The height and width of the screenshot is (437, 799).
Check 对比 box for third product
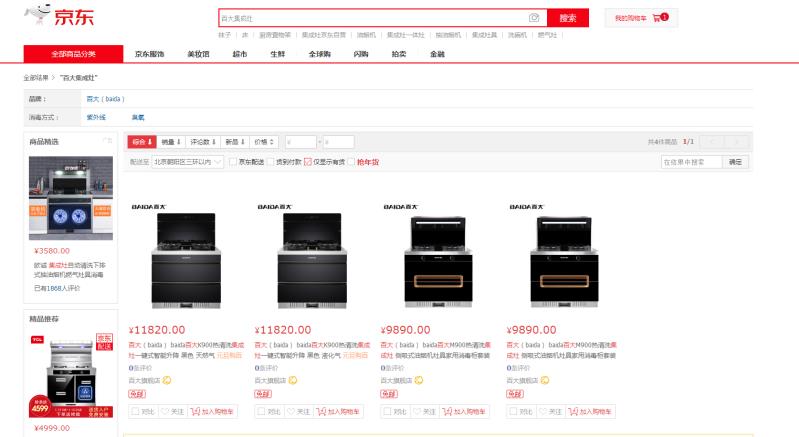pos(387,412)
